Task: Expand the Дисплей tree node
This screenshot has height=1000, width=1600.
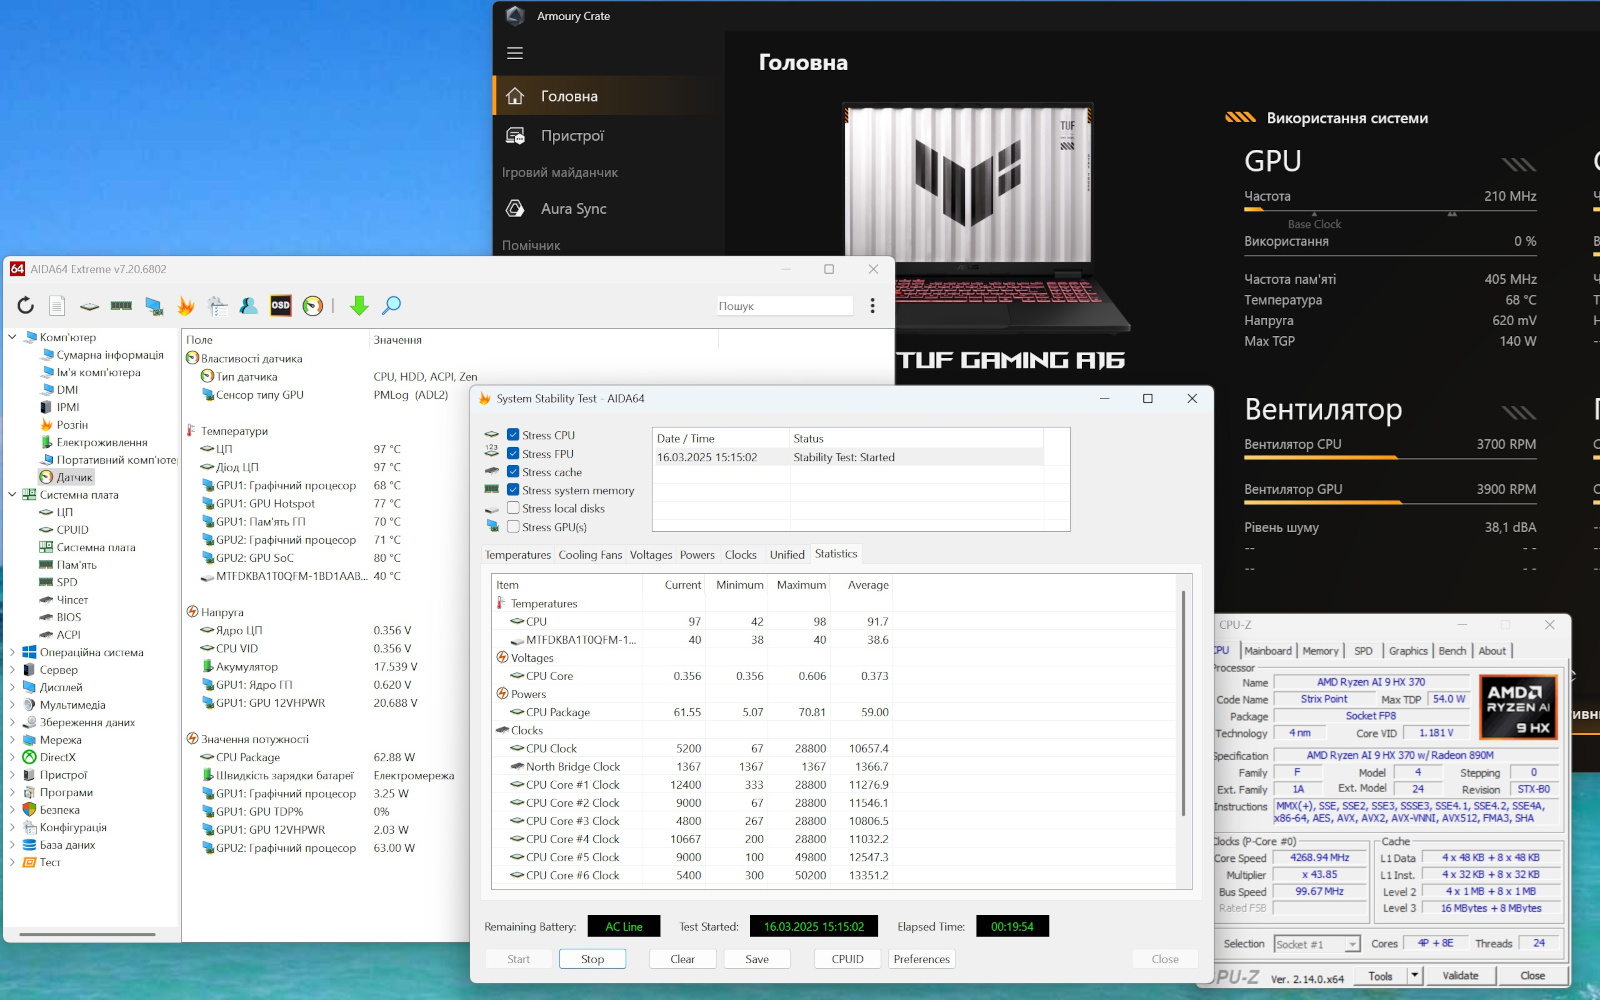Action: click(x=13, y=687)
